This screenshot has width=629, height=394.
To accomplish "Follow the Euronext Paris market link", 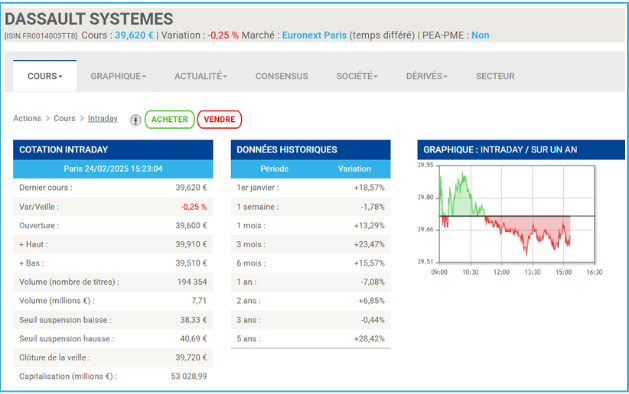I will pyautogui.click(x=314, y=35).
